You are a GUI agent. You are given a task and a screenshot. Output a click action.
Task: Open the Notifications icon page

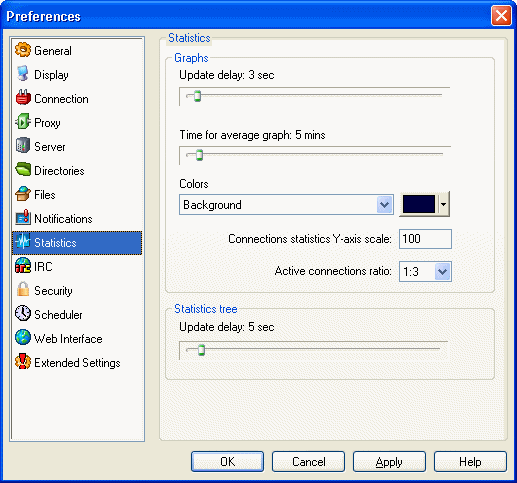tap(23, 218)
